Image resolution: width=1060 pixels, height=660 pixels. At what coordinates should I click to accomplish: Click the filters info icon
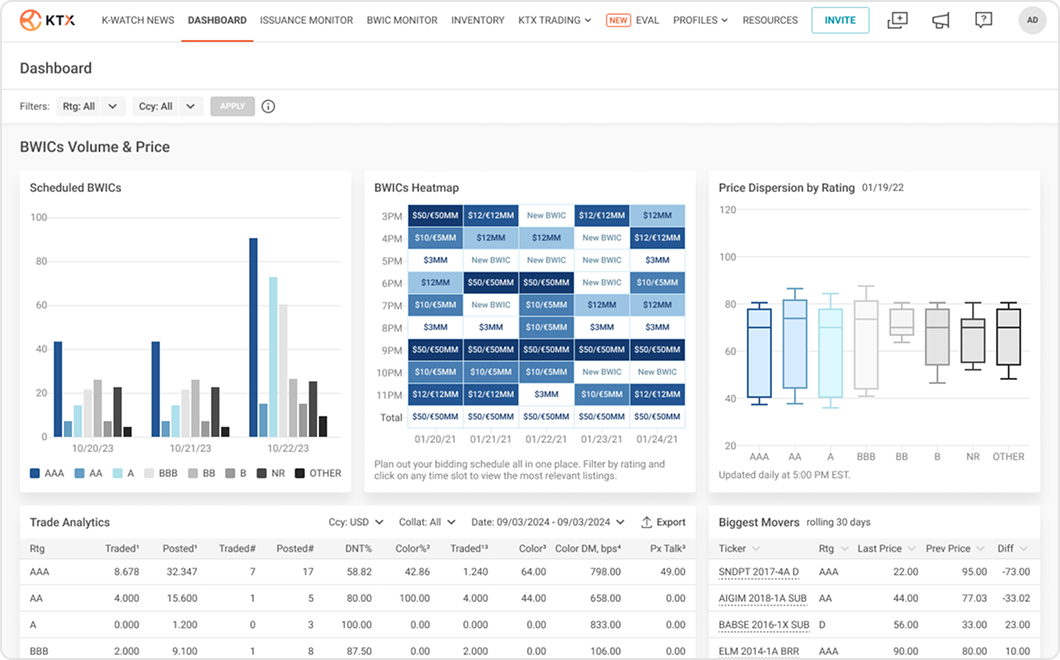coord(268,106)
